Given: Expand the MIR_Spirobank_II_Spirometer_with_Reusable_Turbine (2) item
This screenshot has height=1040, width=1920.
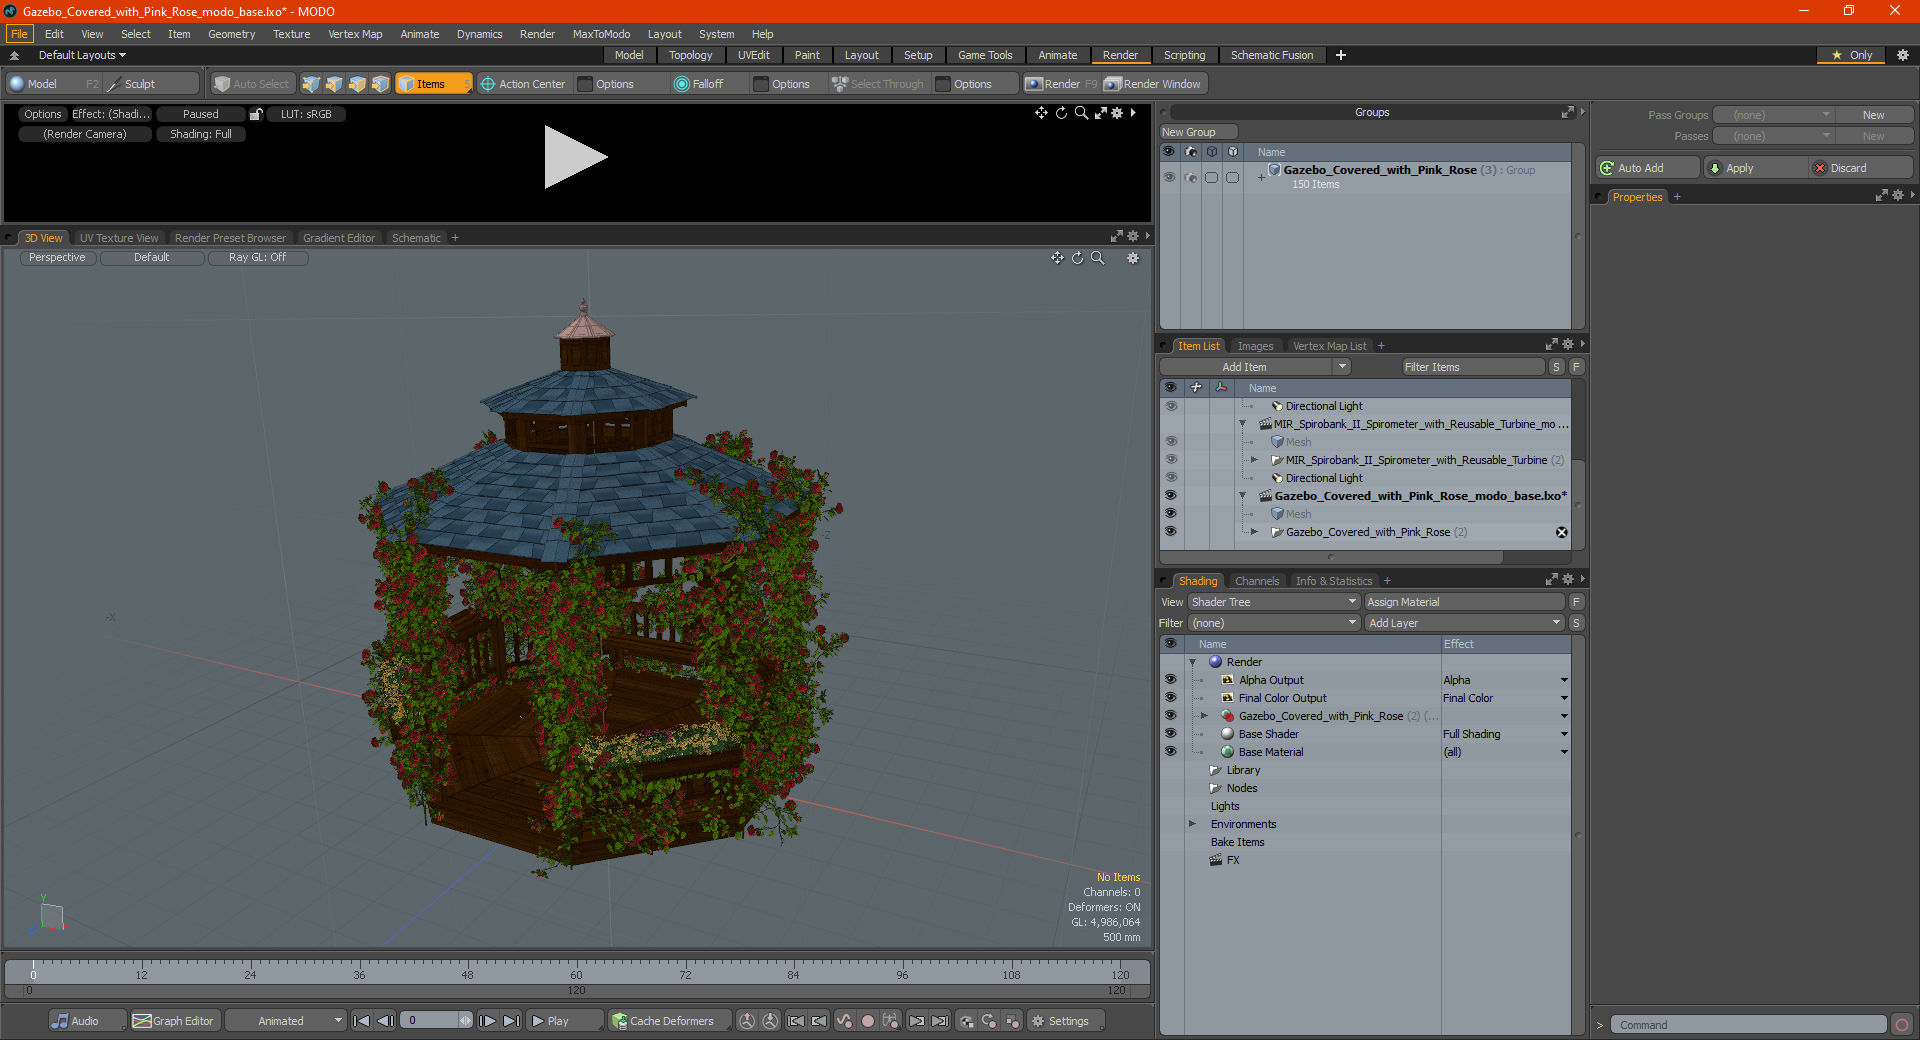Looking at the screenshot, I should click(x=1255, y=460).
